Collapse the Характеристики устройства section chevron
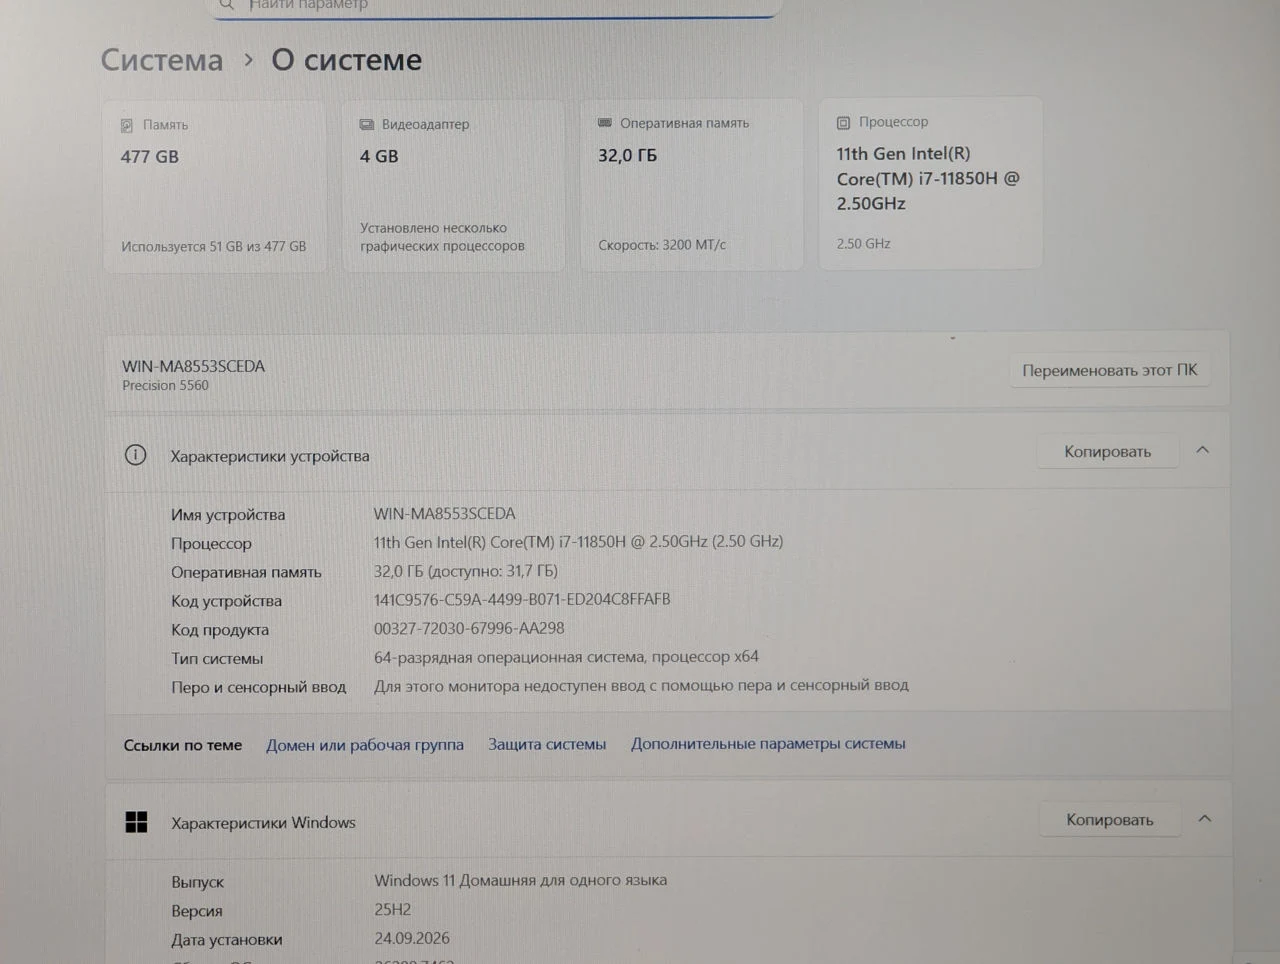Screen dimensions: 1280x964 (1203, 450)
